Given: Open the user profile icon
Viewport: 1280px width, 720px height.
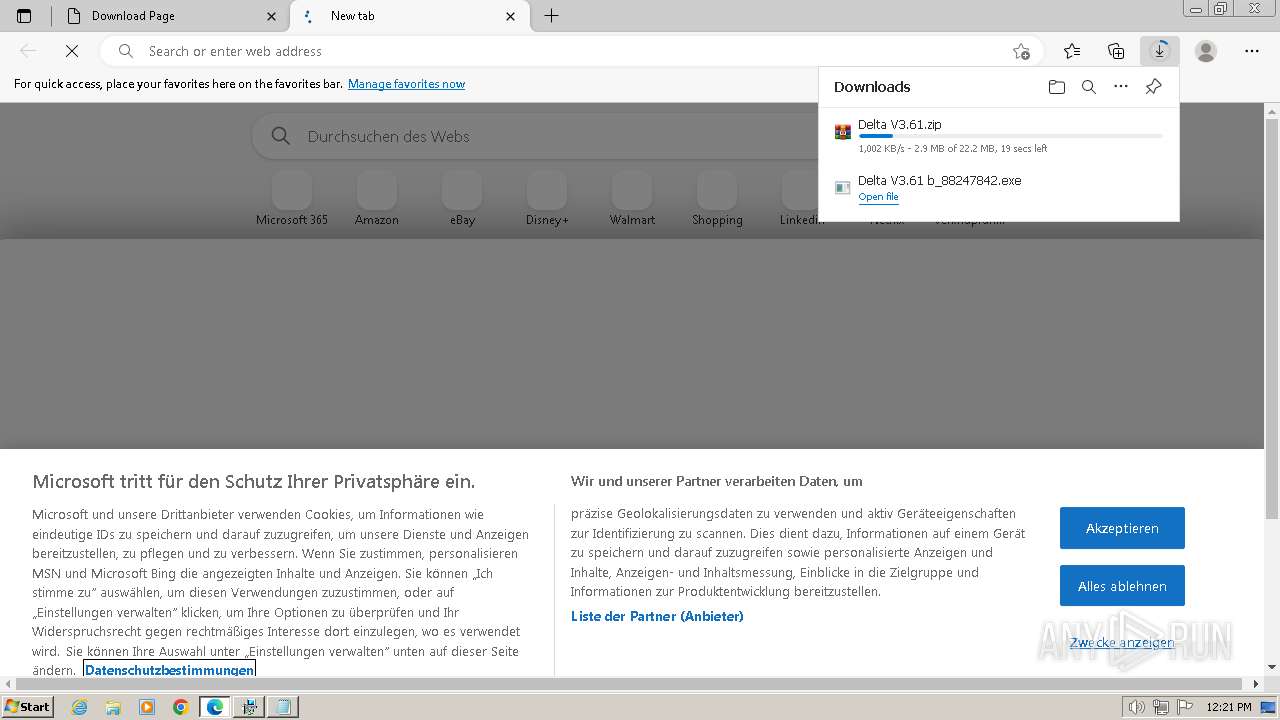Looking at the screenshot, I should pyautogui.click(x=1206, y=51).
